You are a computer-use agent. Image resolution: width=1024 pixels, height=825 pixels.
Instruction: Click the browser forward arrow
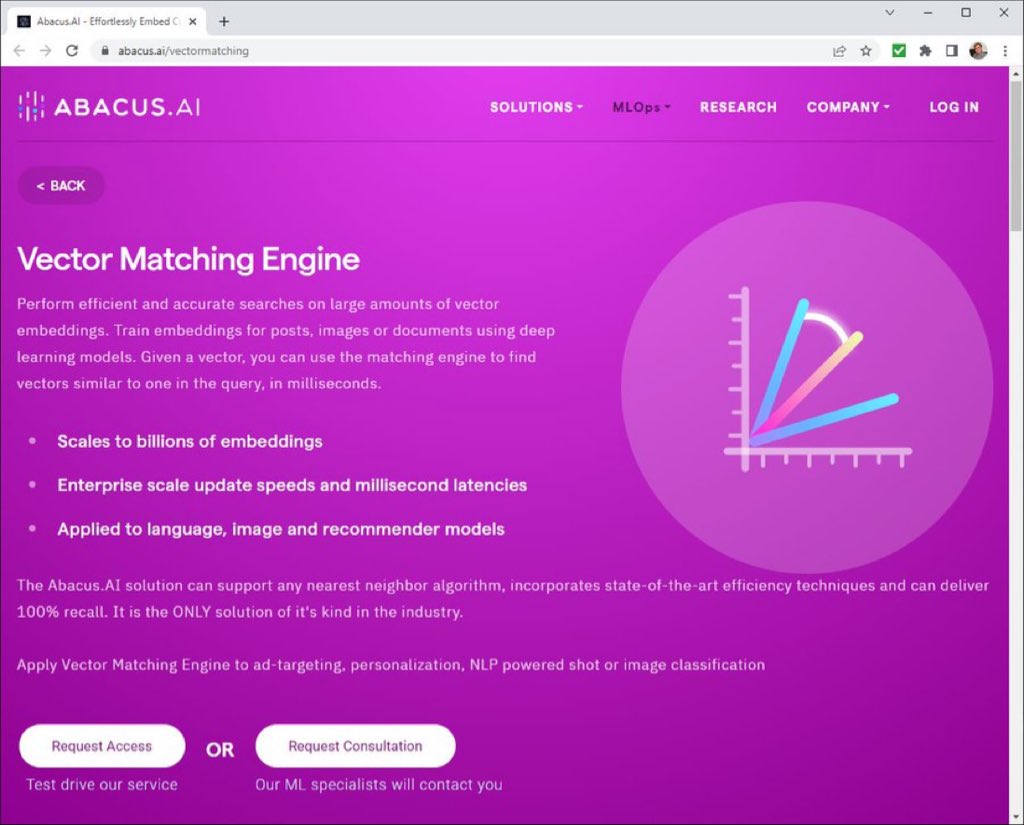click(45, 51)
